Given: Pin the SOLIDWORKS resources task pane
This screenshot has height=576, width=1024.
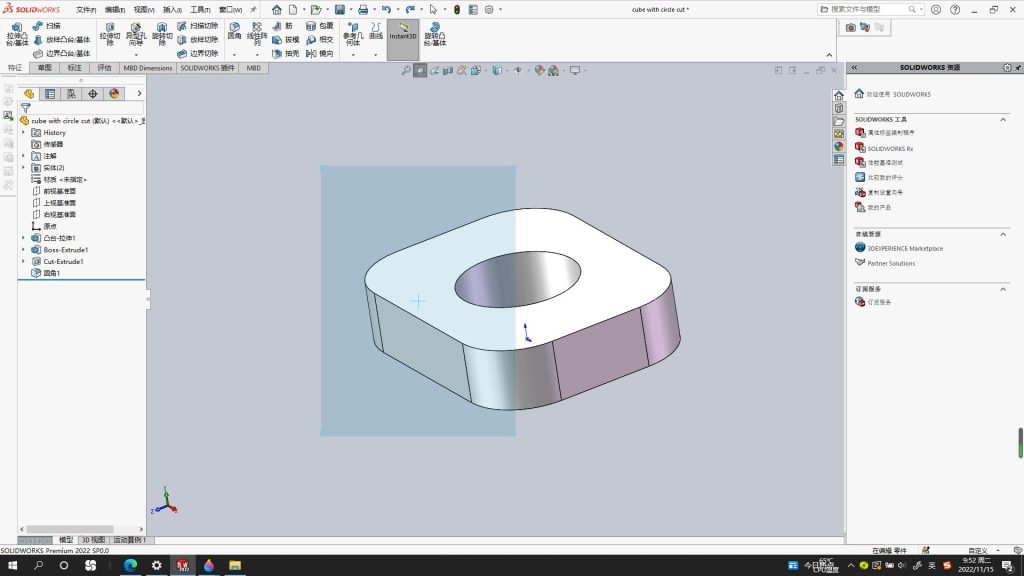Looking at the screenshot, I should (1018, 67).
